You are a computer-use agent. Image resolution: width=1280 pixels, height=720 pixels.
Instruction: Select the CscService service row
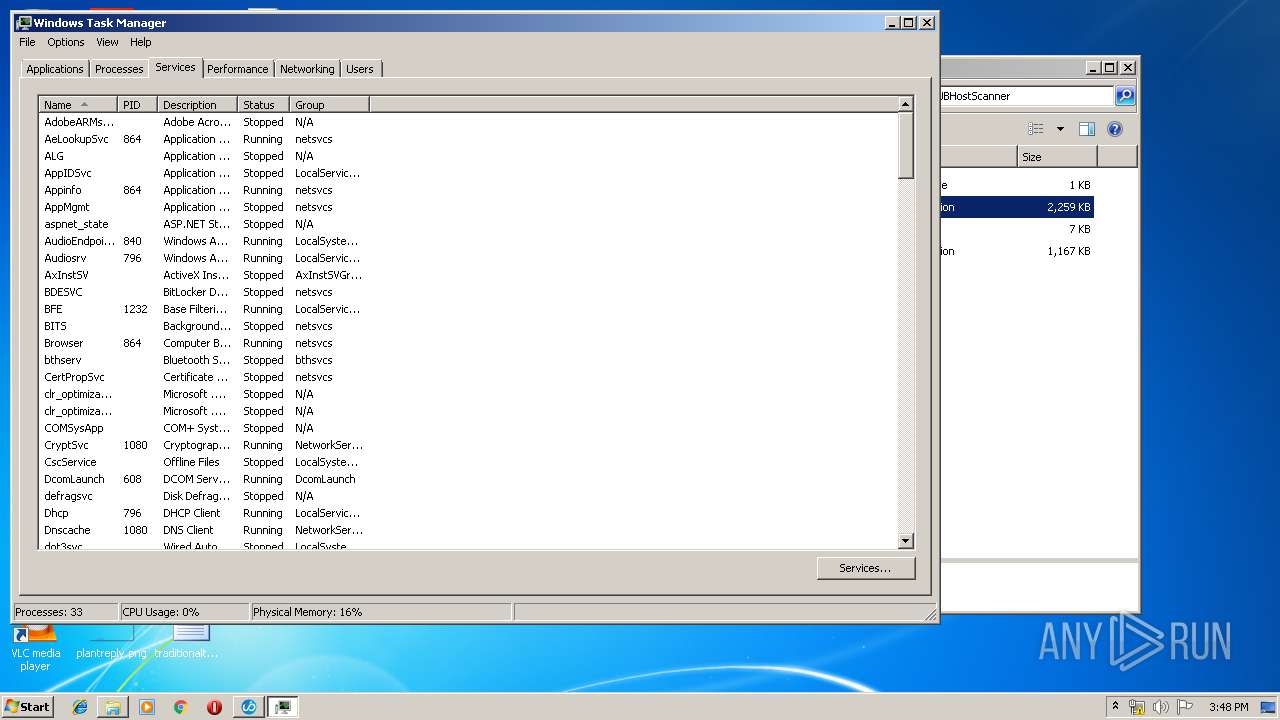(x=468, y=462)
